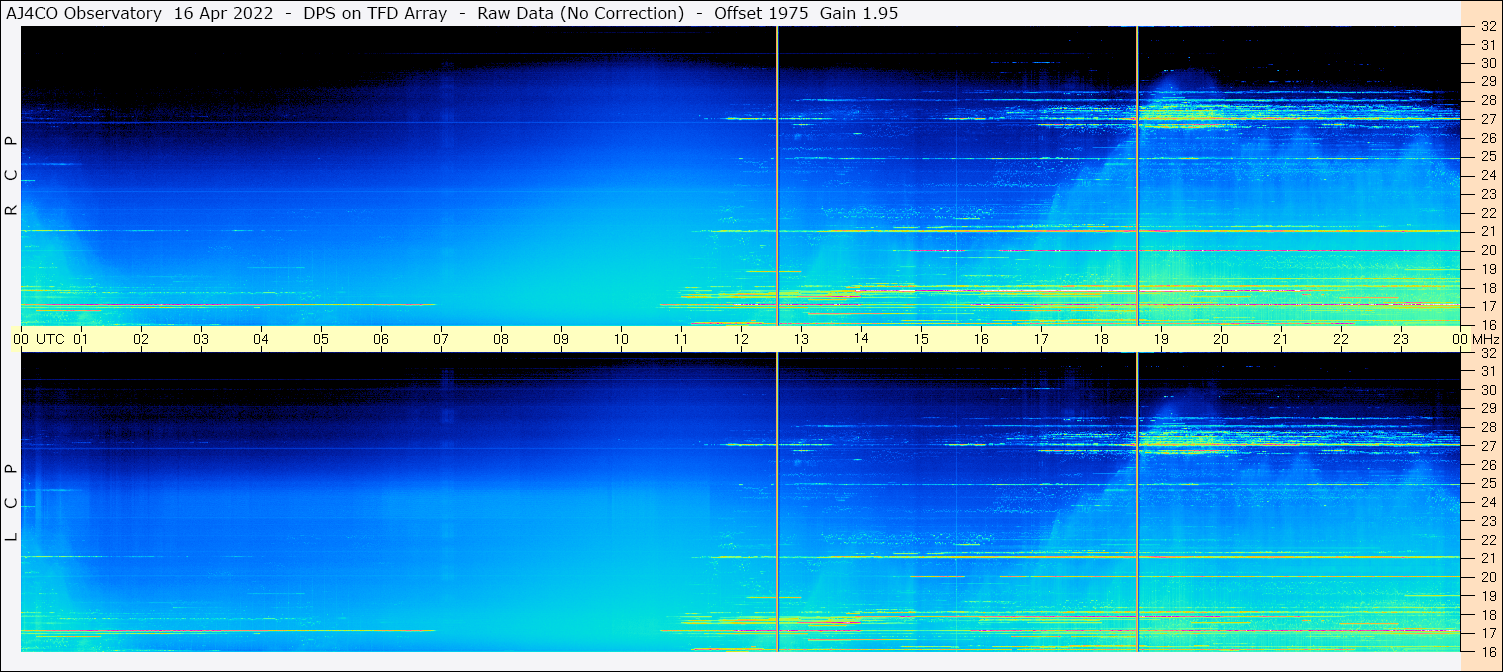Click the 25 MHz tick in RCP panel
Viewport: 1503px width, 672px height.
click(1487, 157)
